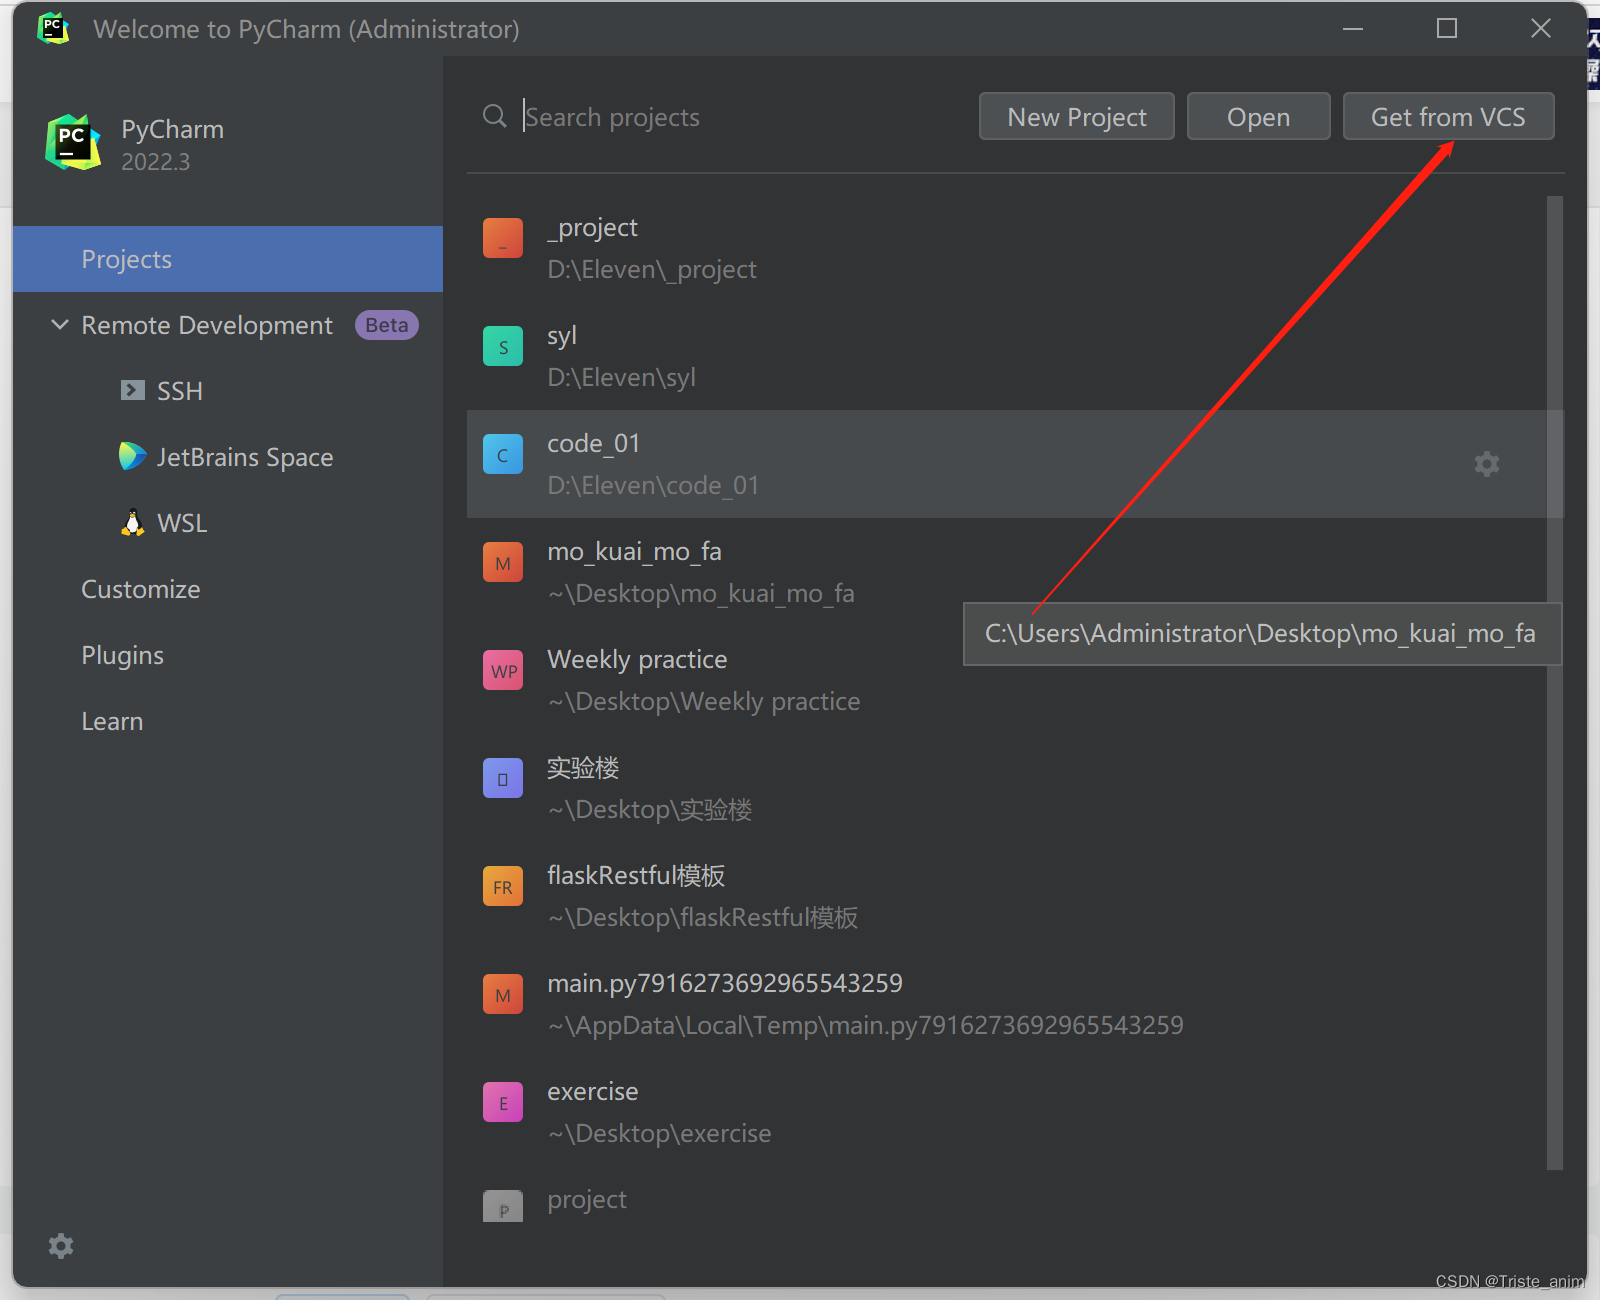Viewport: 1600px width, 1300px height.
Task: Click the SSH terminal icon
Action: coord(133,390)
